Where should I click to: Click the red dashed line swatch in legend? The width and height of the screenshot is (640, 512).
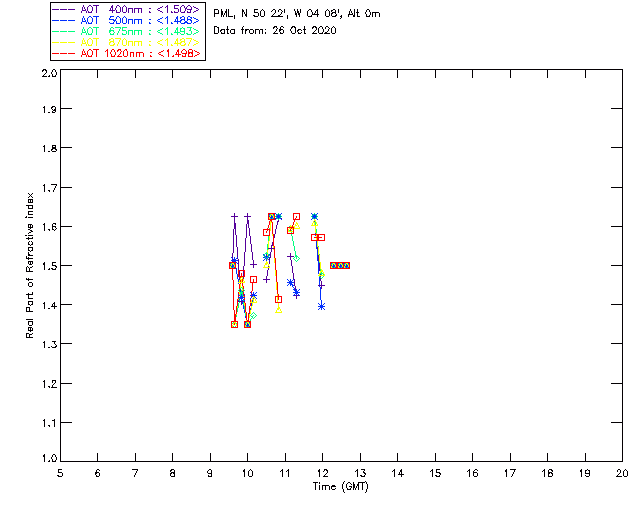(x=64, y=53)
